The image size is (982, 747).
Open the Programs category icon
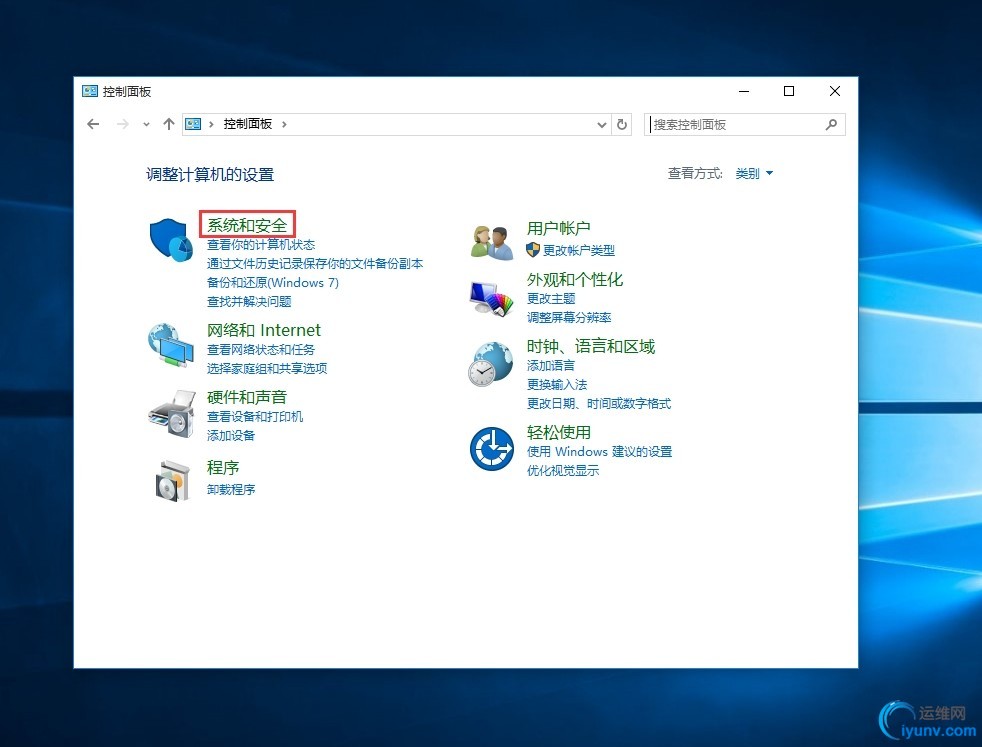(170, 481)
